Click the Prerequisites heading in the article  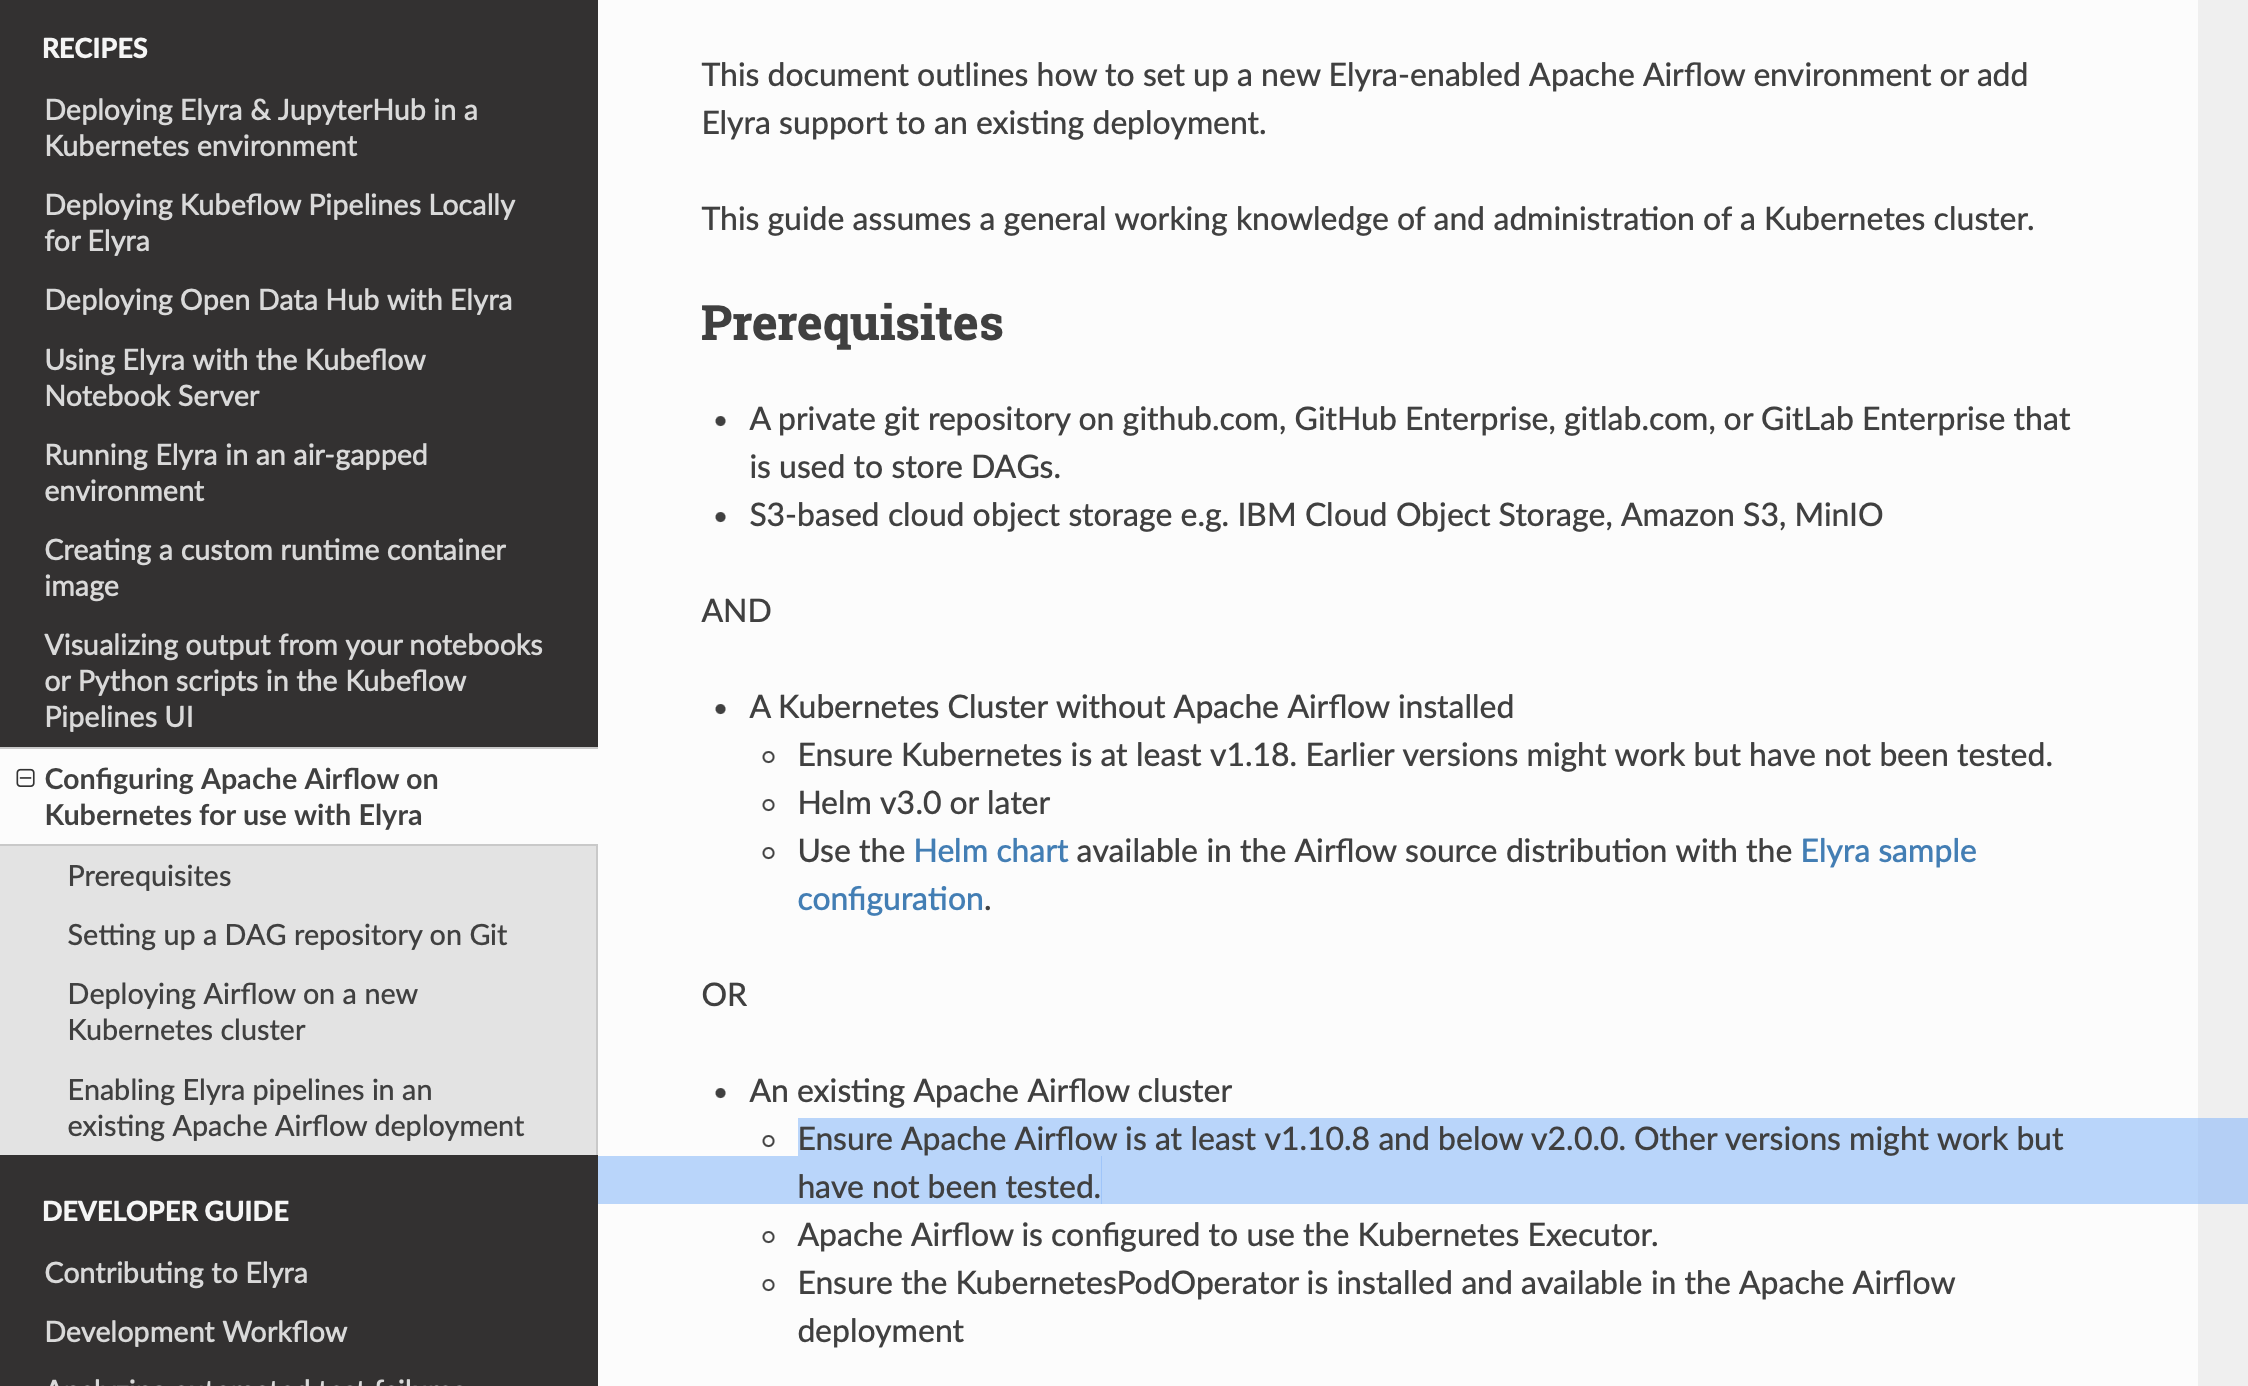pyautogui.click(x=851, y=323)
